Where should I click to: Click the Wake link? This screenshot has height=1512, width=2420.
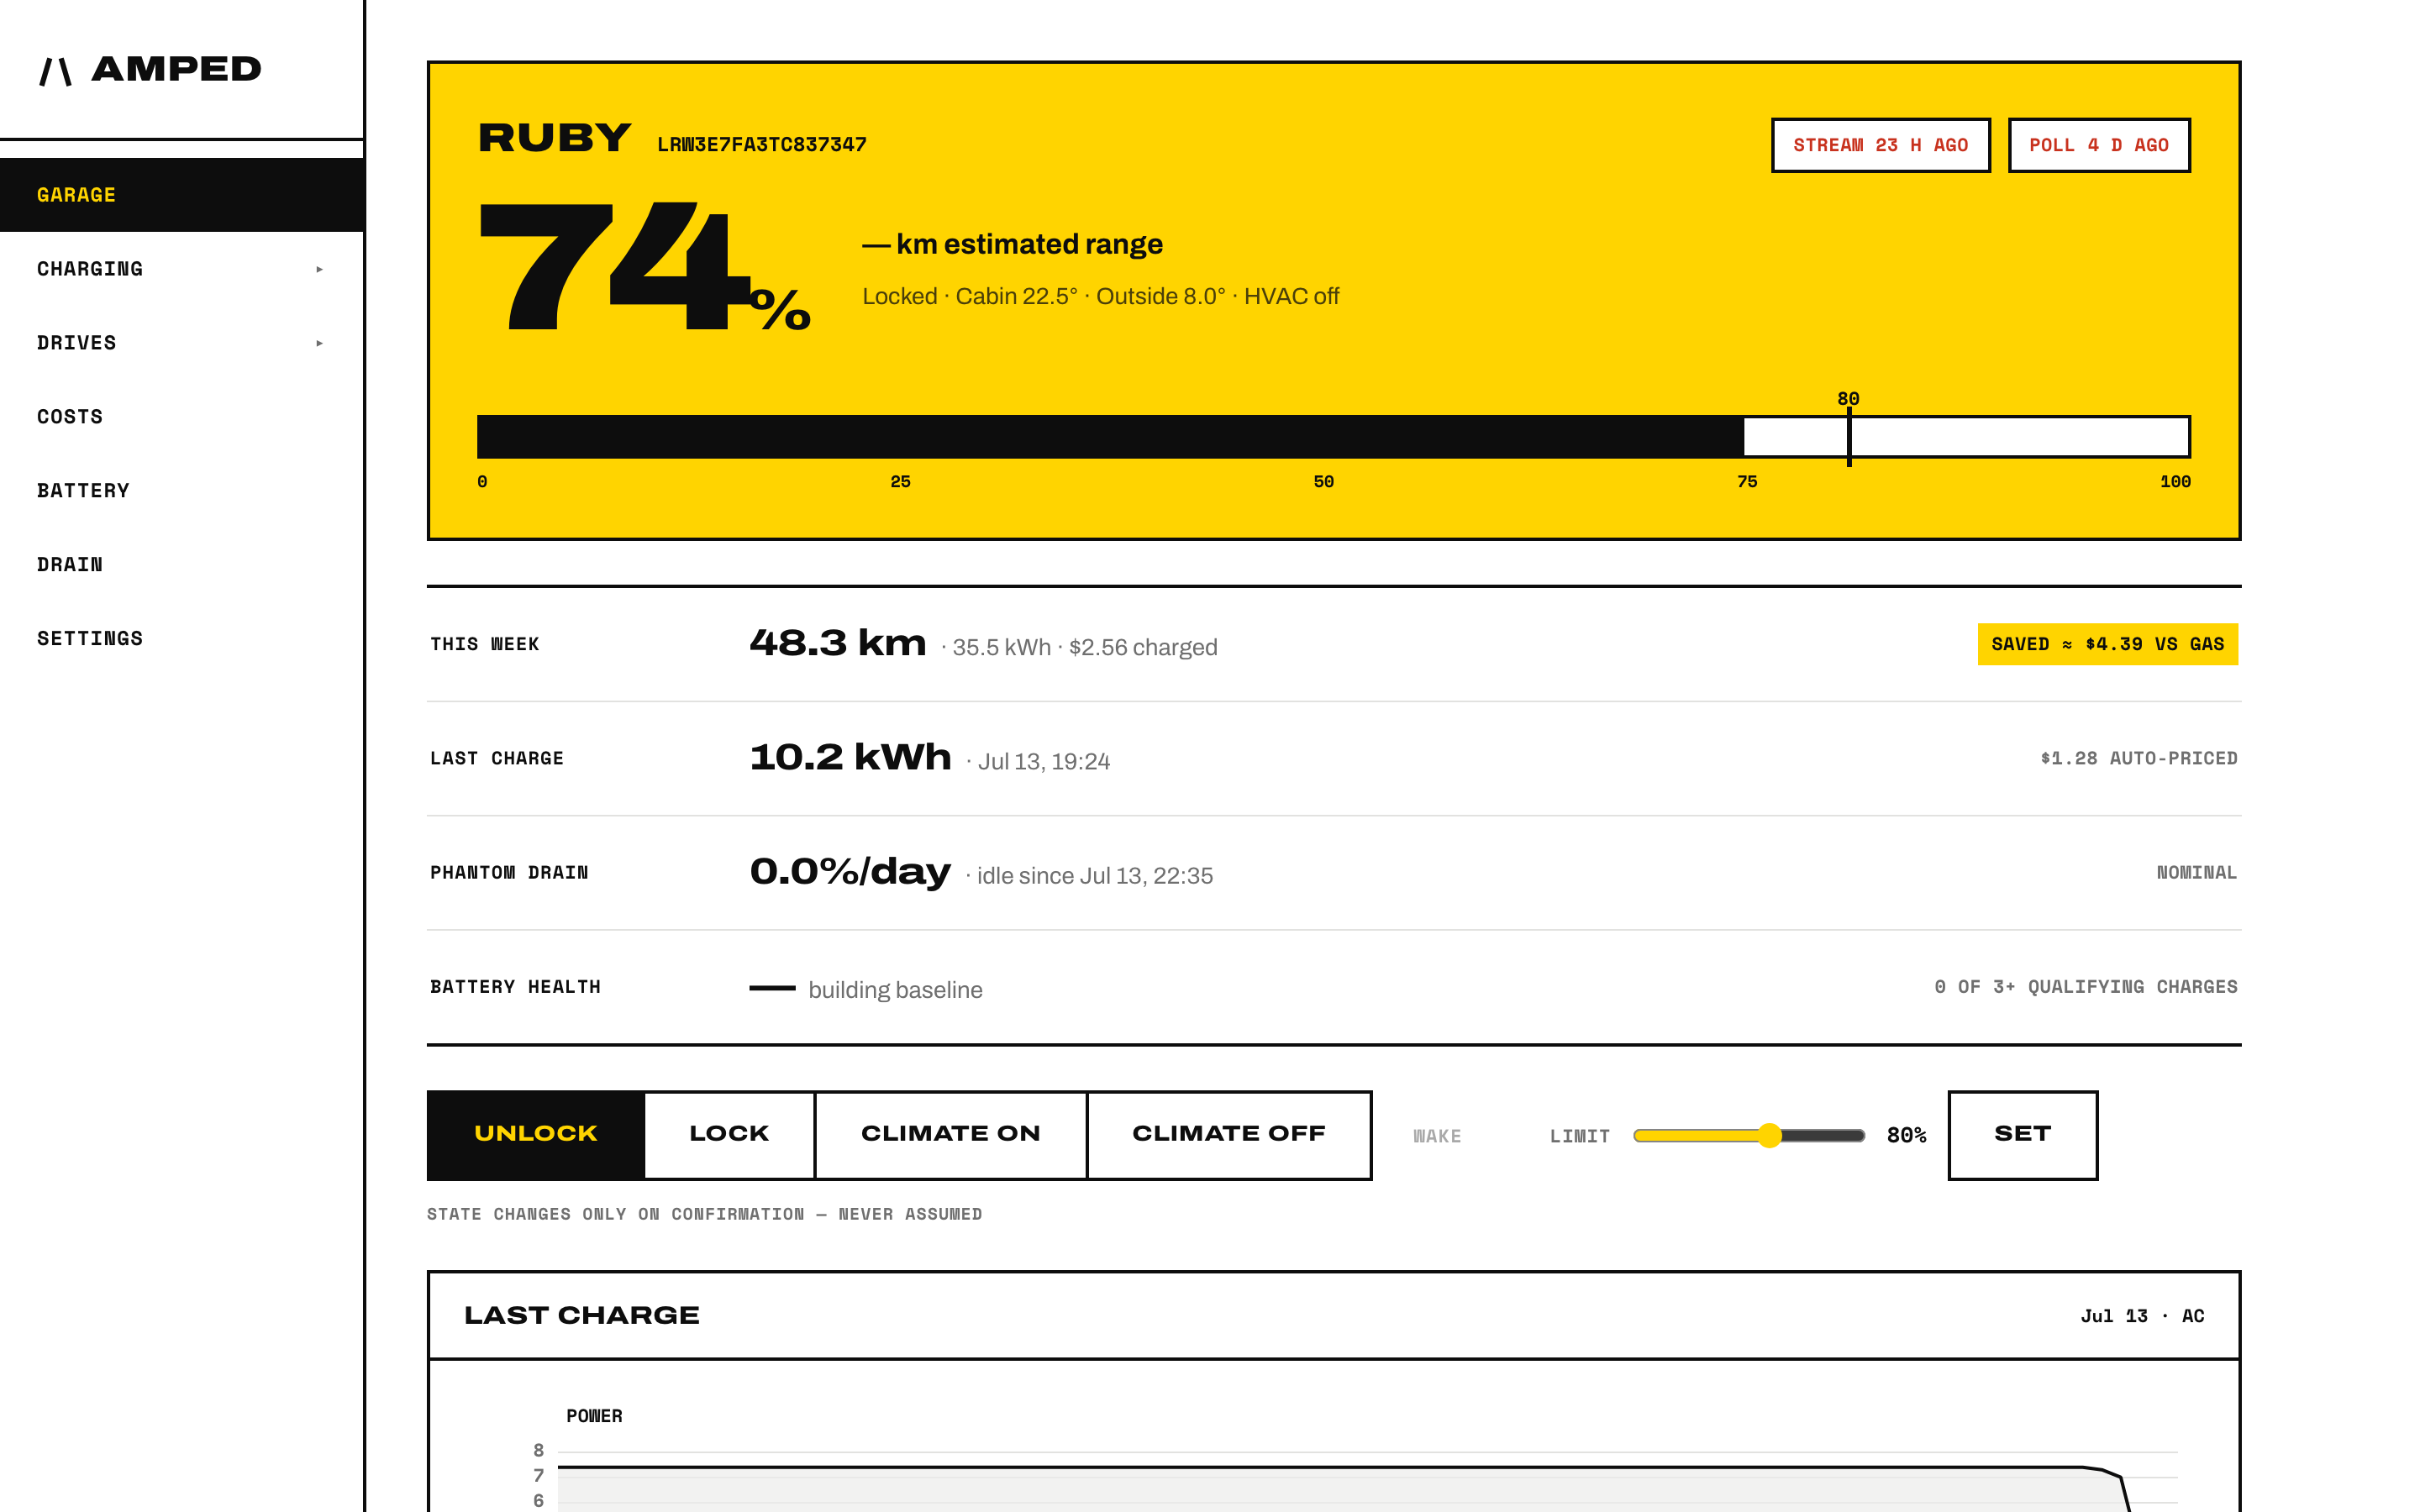click(1437, 1136)
